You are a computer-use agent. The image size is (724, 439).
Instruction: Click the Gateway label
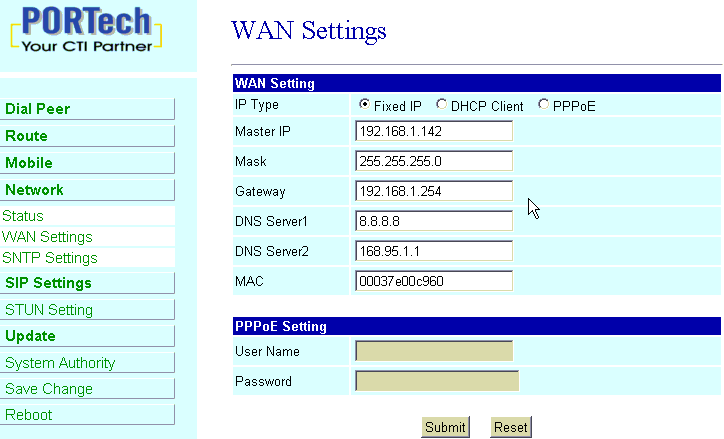[x=260, y=191]
